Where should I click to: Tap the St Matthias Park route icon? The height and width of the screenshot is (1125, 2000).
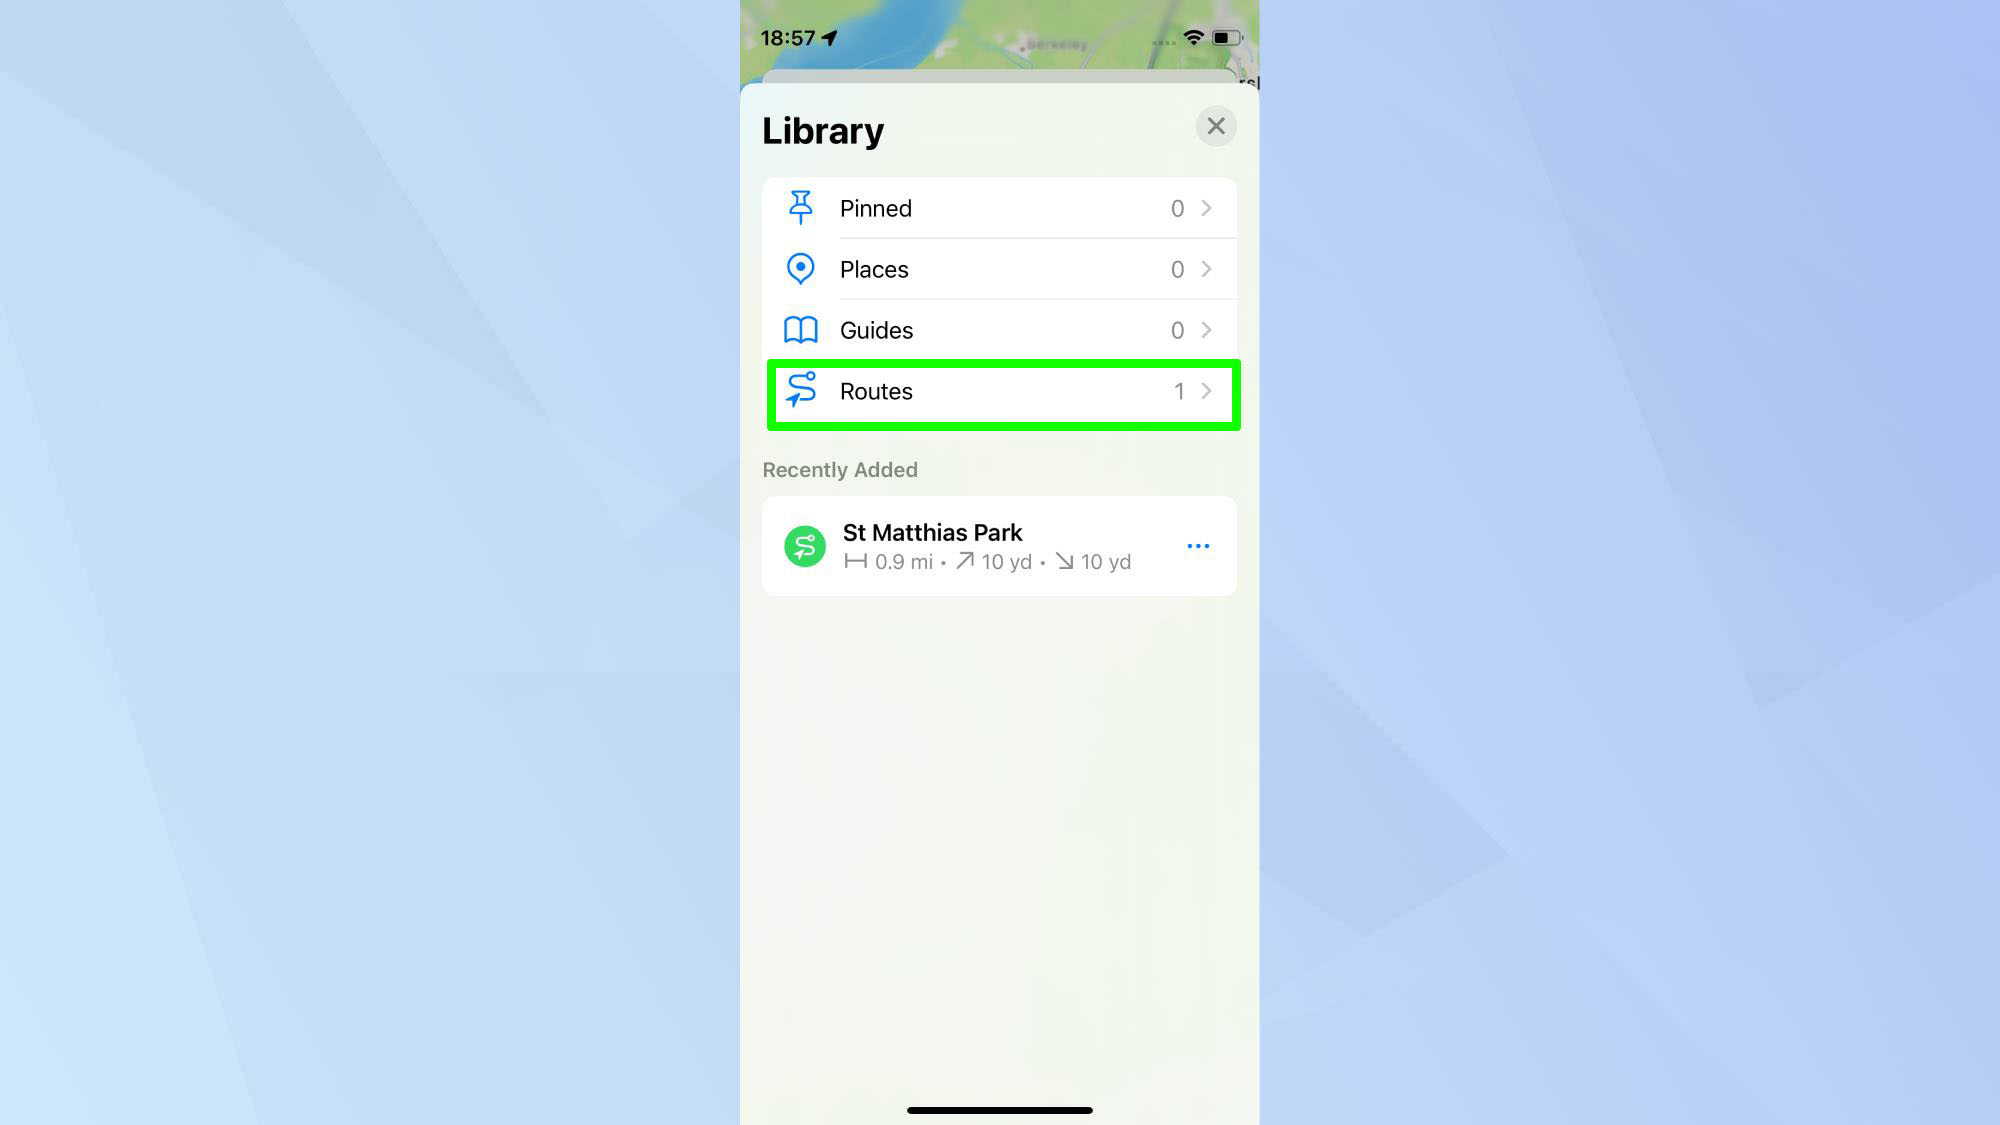[x=802, y=545]
